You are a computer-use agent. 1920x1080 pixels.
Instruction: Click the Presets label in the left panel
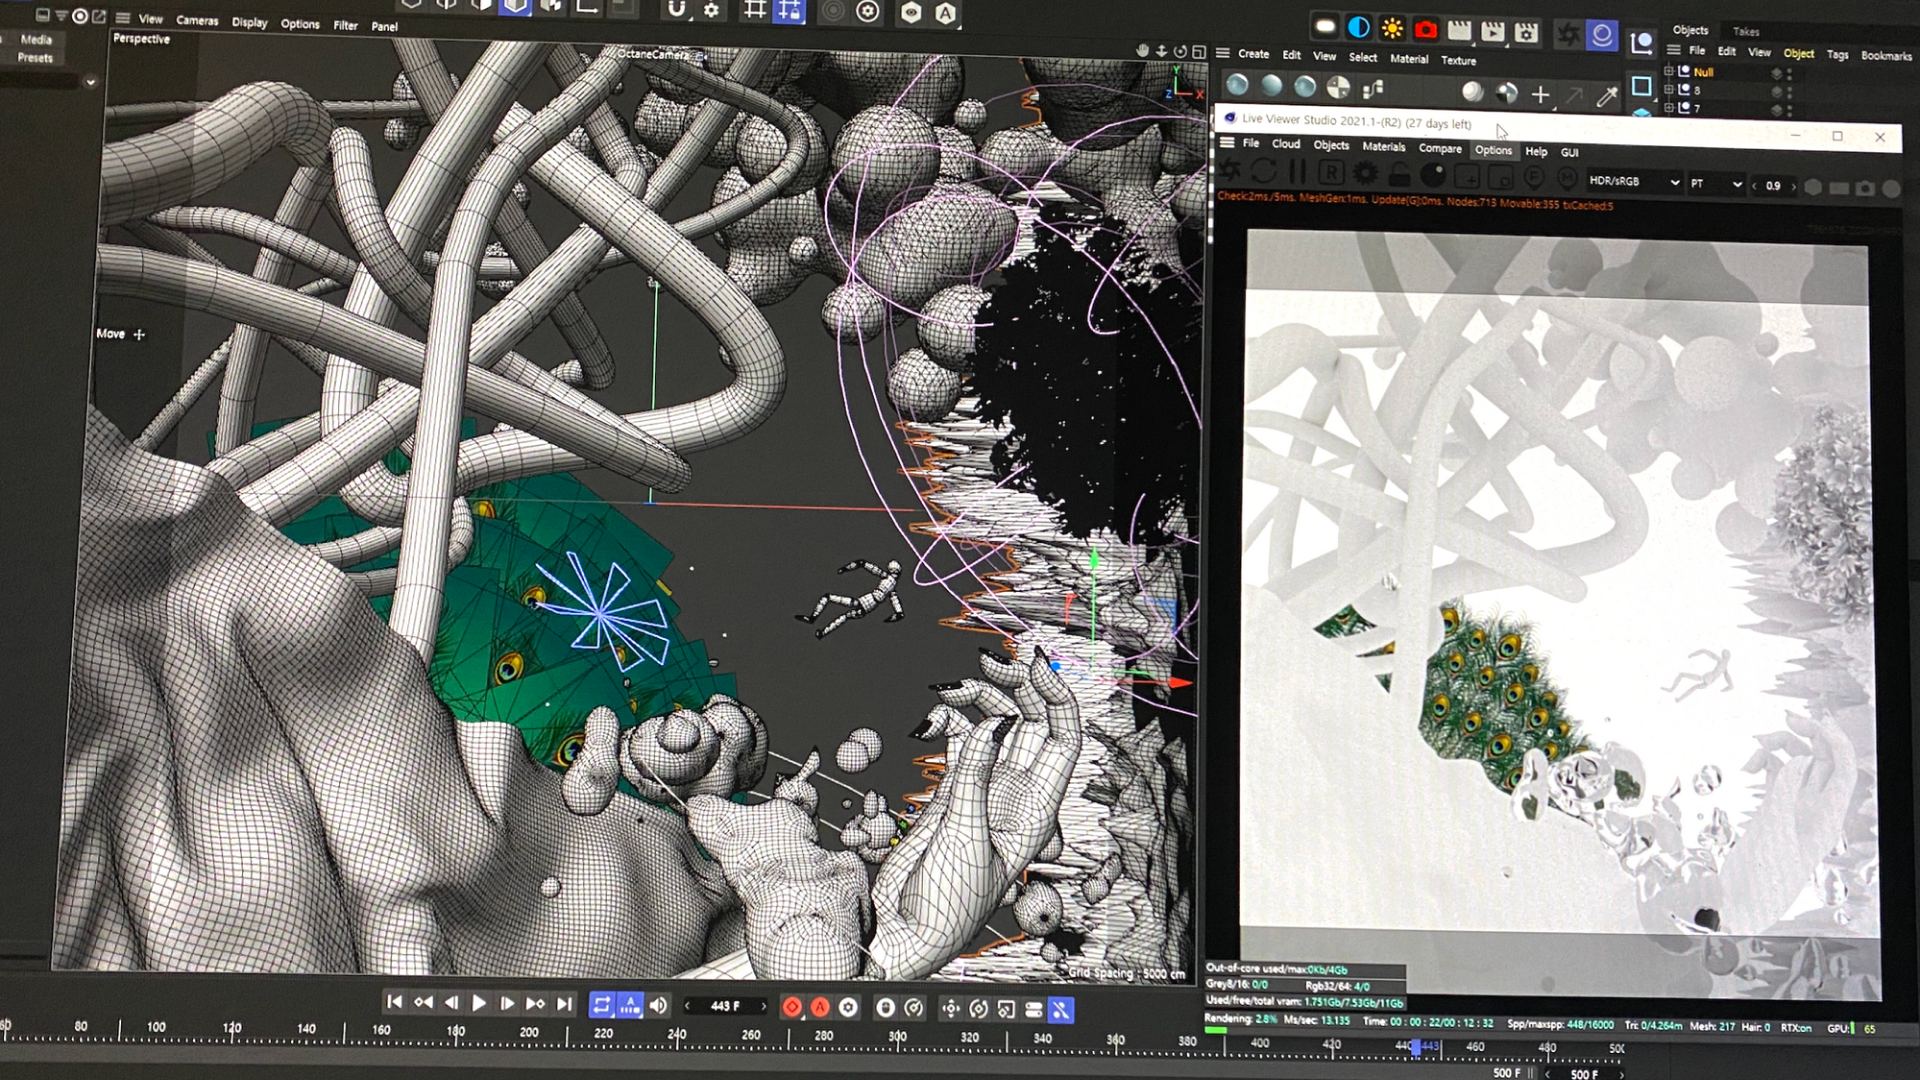pyautogui.click(x=35, y=58)
